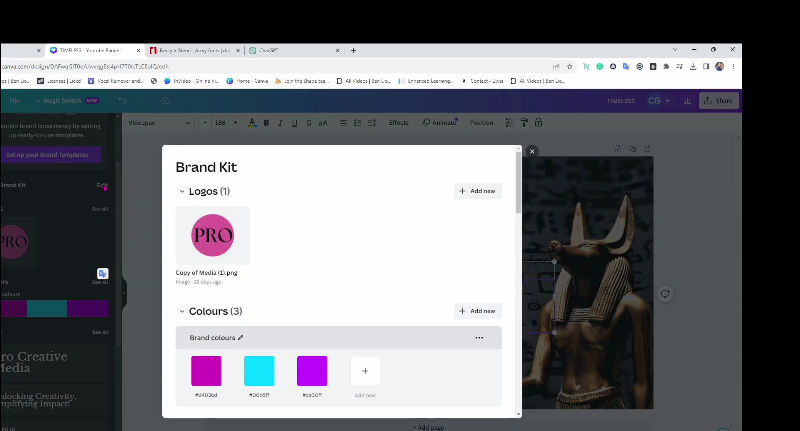Open the Home - Canva bookmark

click(247, 81)
